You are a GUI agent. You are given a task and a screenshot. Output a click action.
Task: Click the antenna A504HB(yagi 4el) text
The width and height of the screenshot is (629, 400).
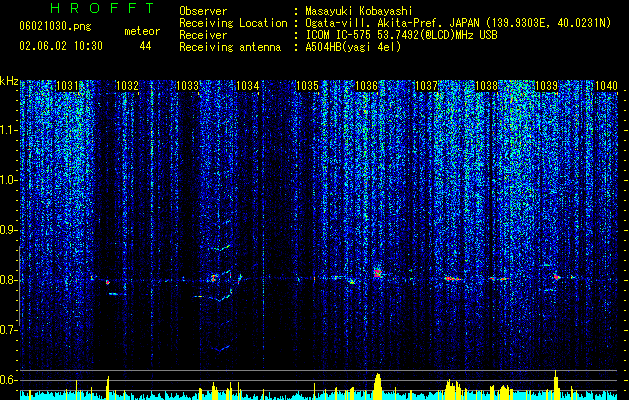[353, 47]
